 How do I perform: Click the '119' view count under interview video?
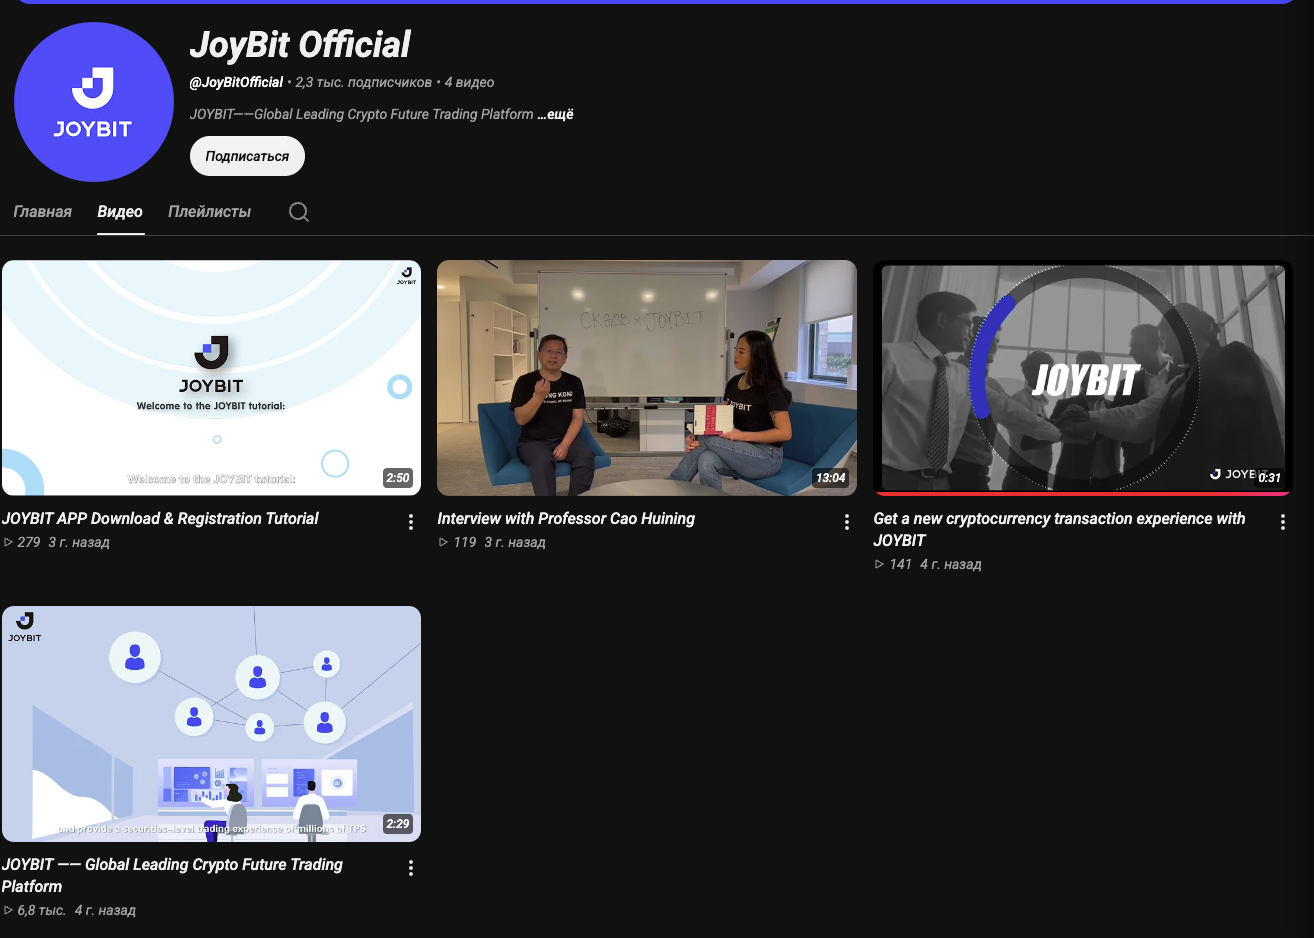(x=465, y=542)
